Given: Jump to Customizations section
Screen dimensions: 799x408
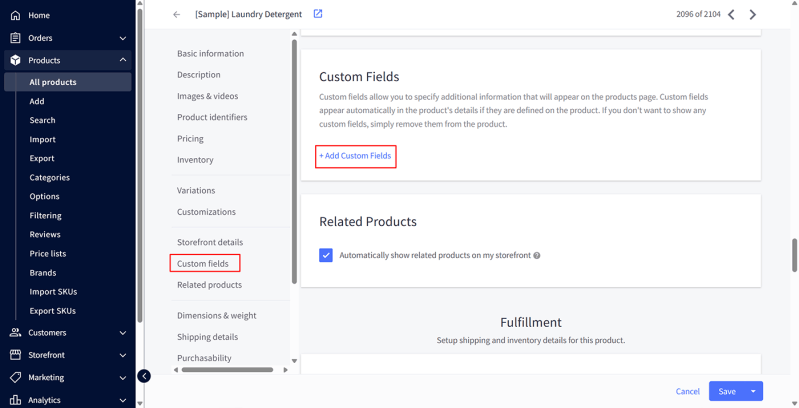Looking at the screenshot, I should point(206,212).
